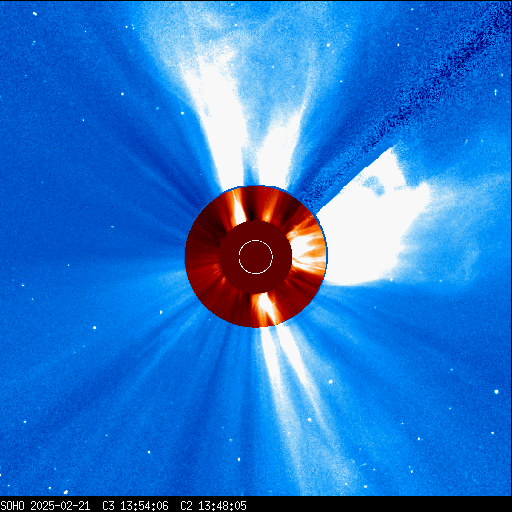The height and width of the screenshot is (512, 512).
Task: Click the bright star at far right lower area
Action: click(496, 392)
